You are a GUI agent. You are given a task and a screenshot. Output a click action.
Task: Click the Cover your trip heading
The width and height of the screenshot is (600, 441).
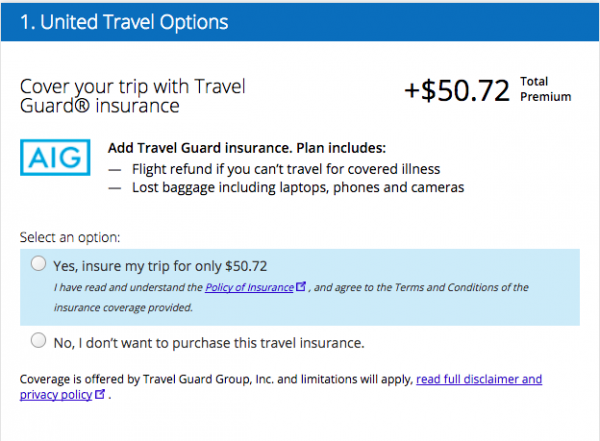coord(132,94)
